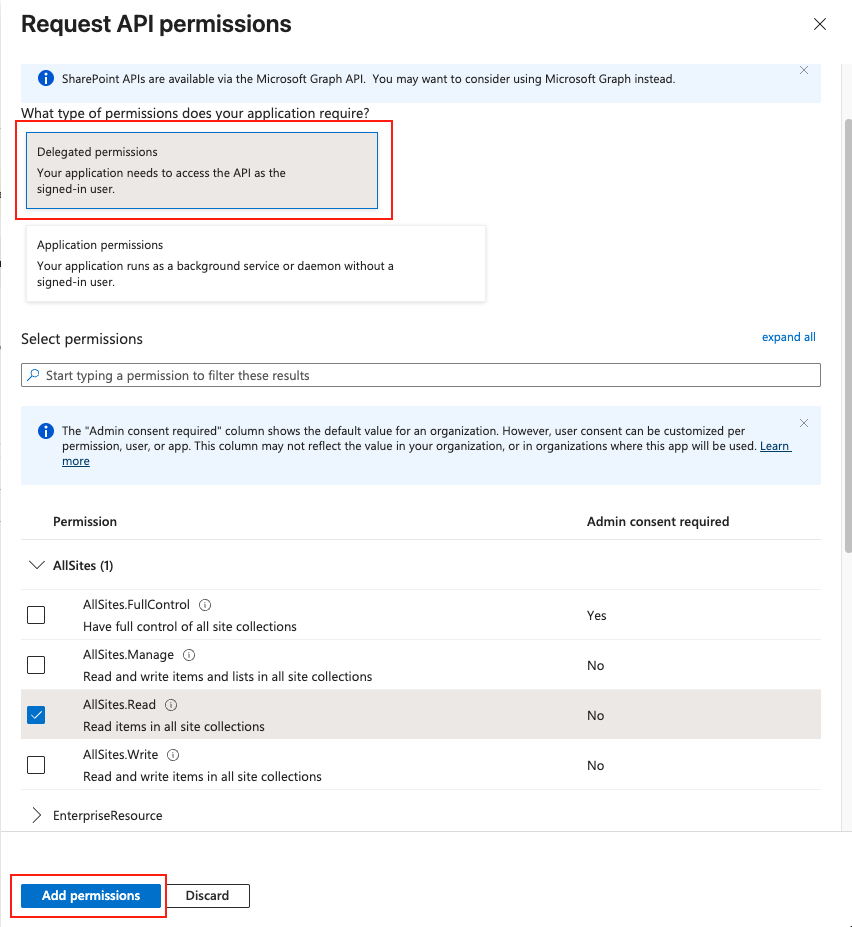Dismiss the Admin consent required notice
852x927 pixels.
pyautogui.click(x=804, y=423)
